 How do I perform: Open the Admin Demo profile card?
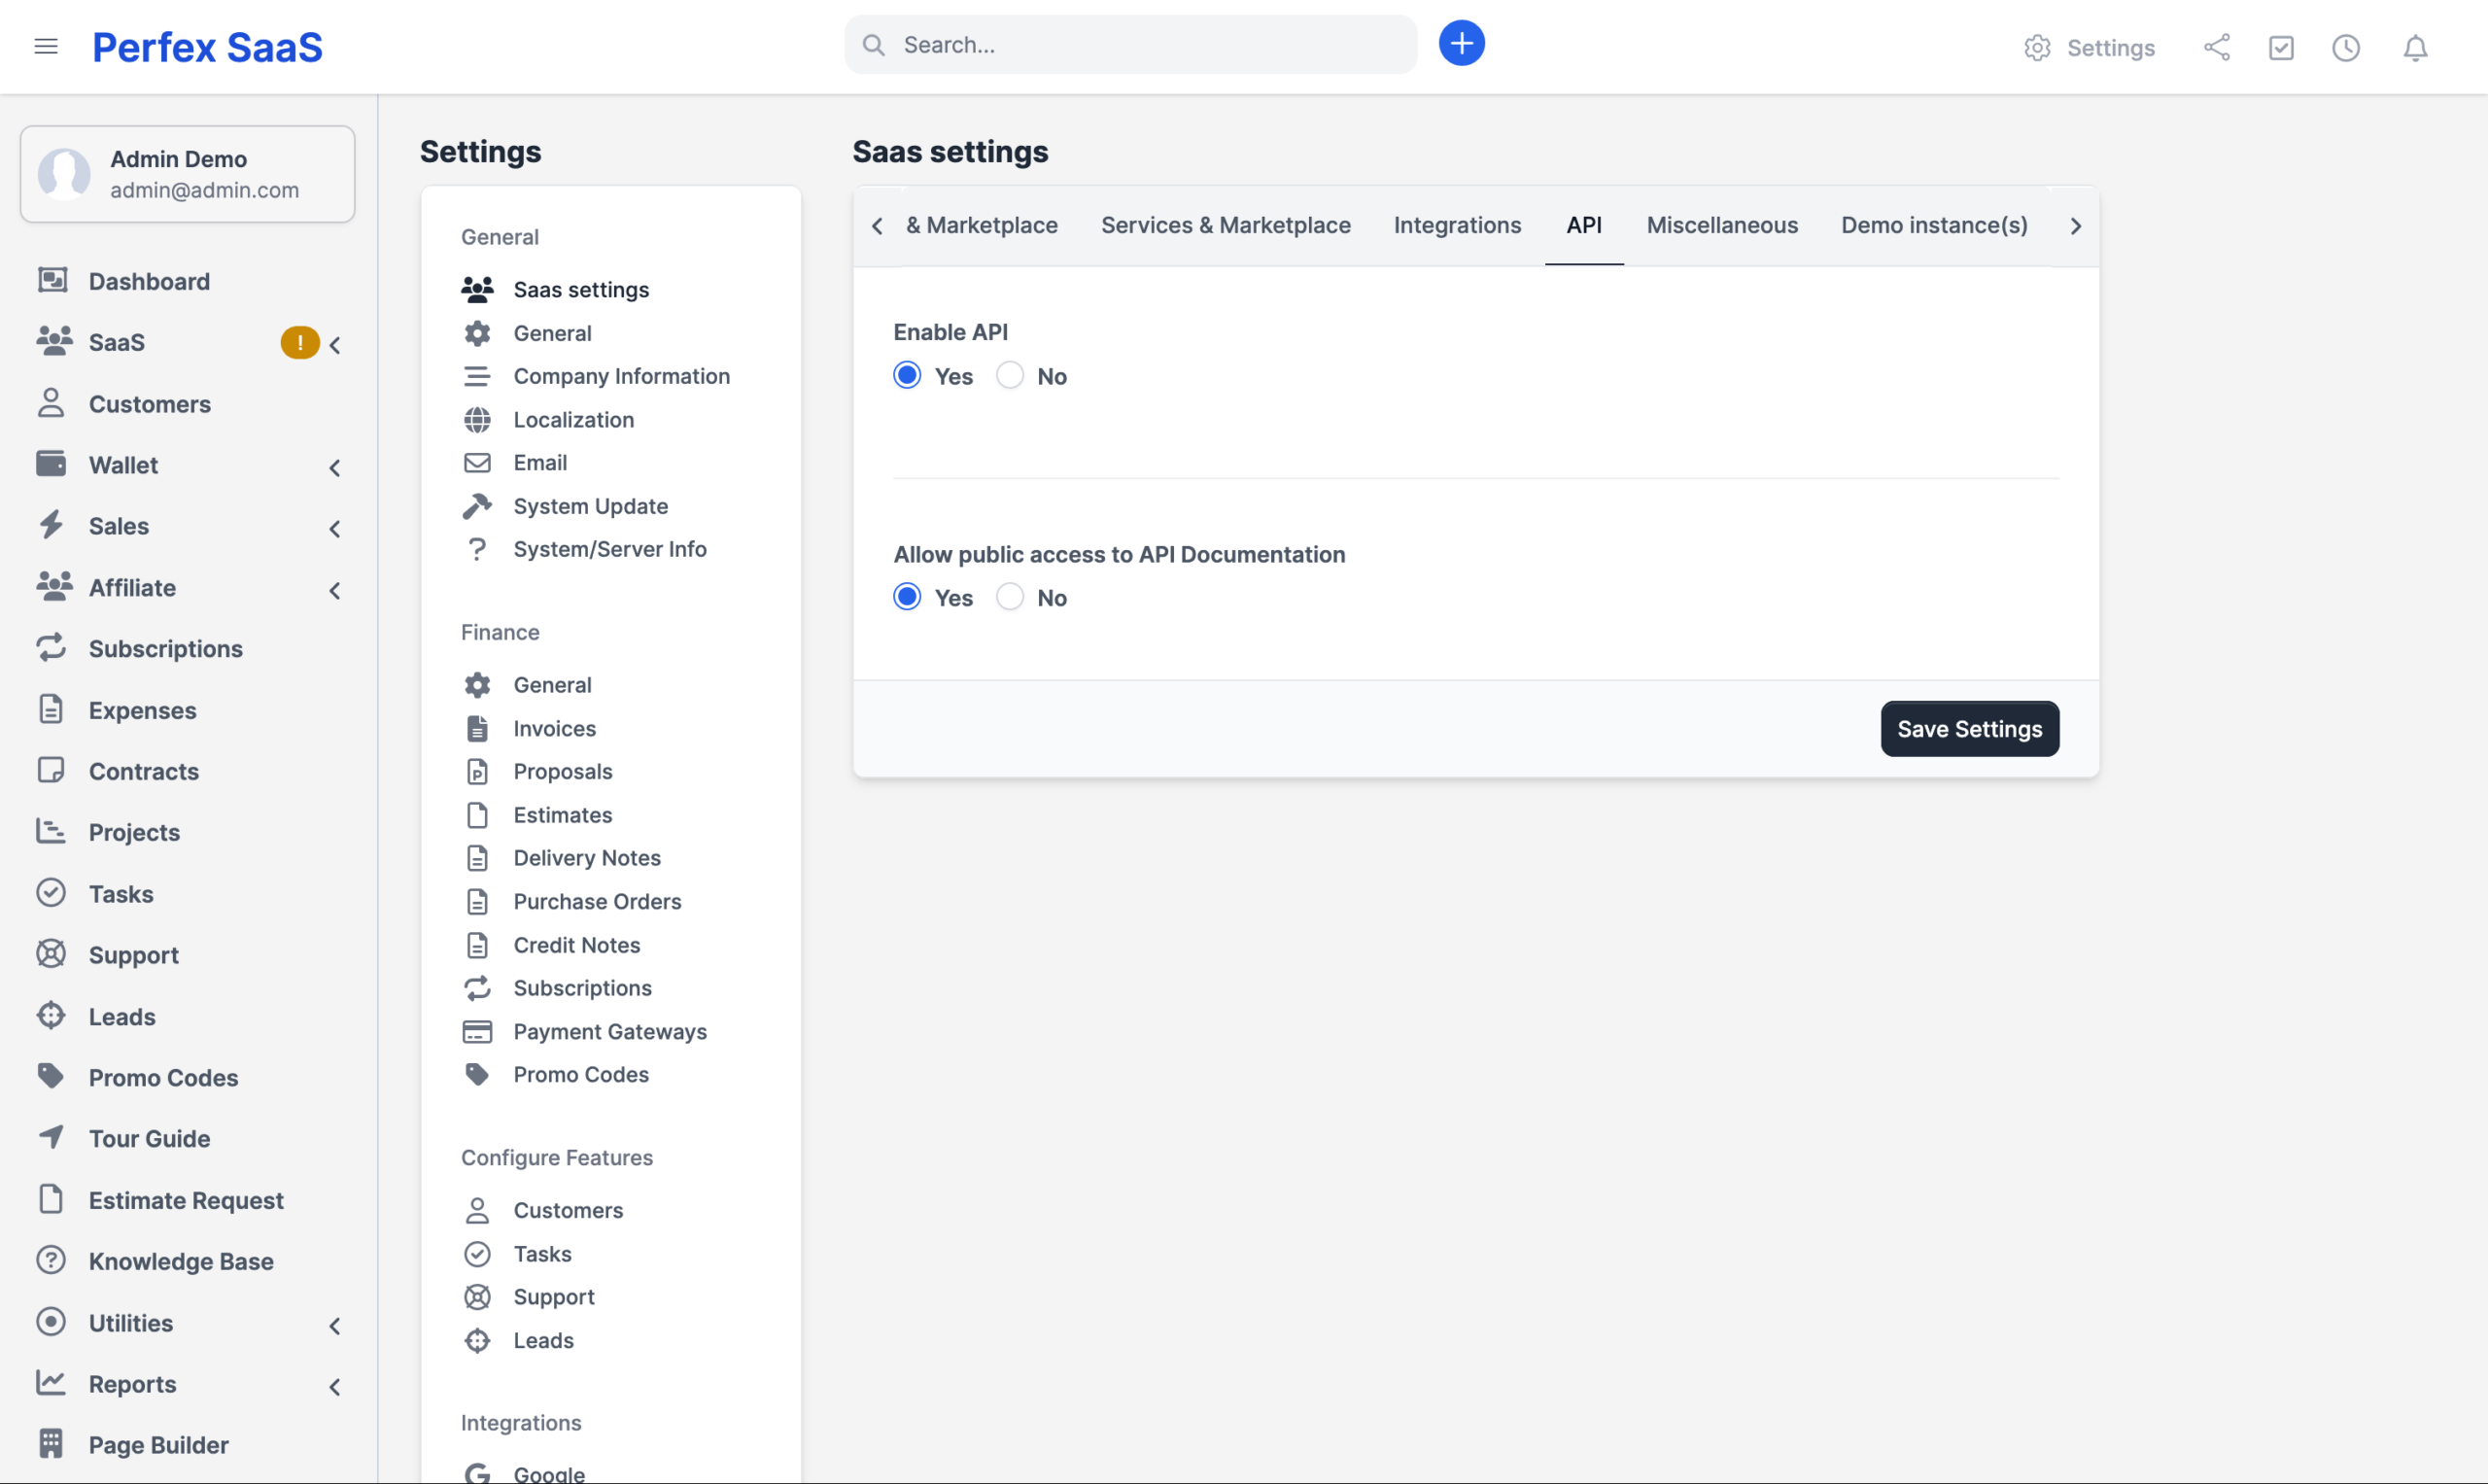188,174
